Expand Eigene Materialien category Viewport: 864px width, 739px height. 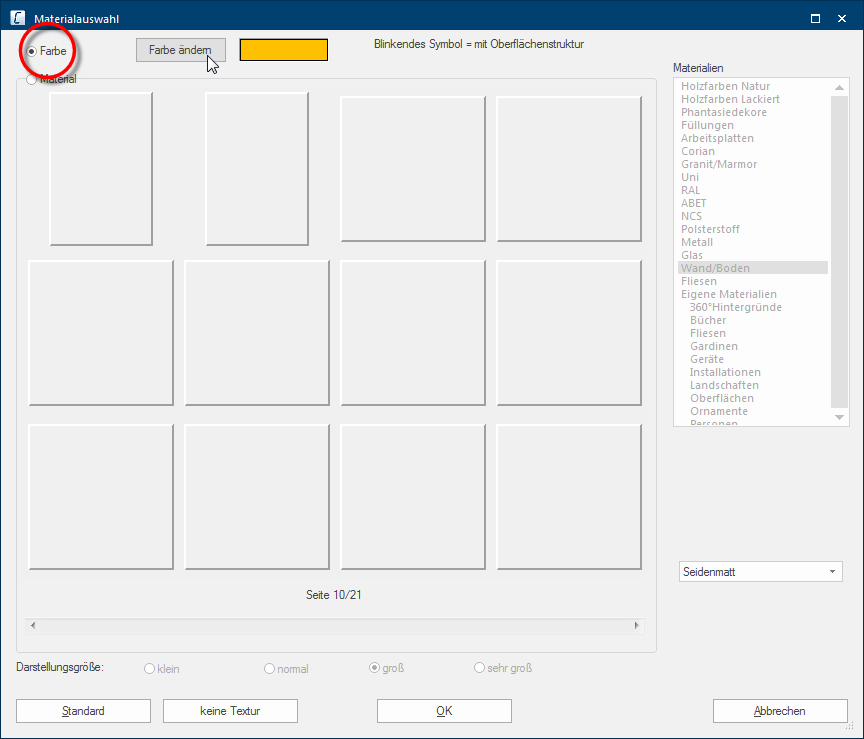click(728, 294)
